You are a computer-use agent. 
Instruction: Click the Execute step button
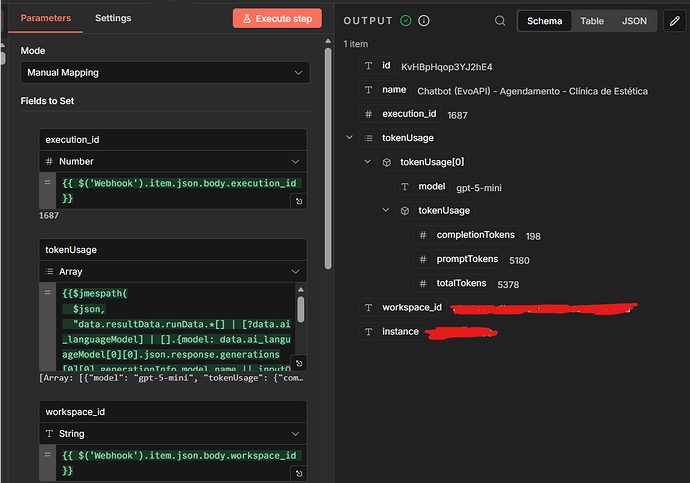pyautogui.click(x=277, y=18)
